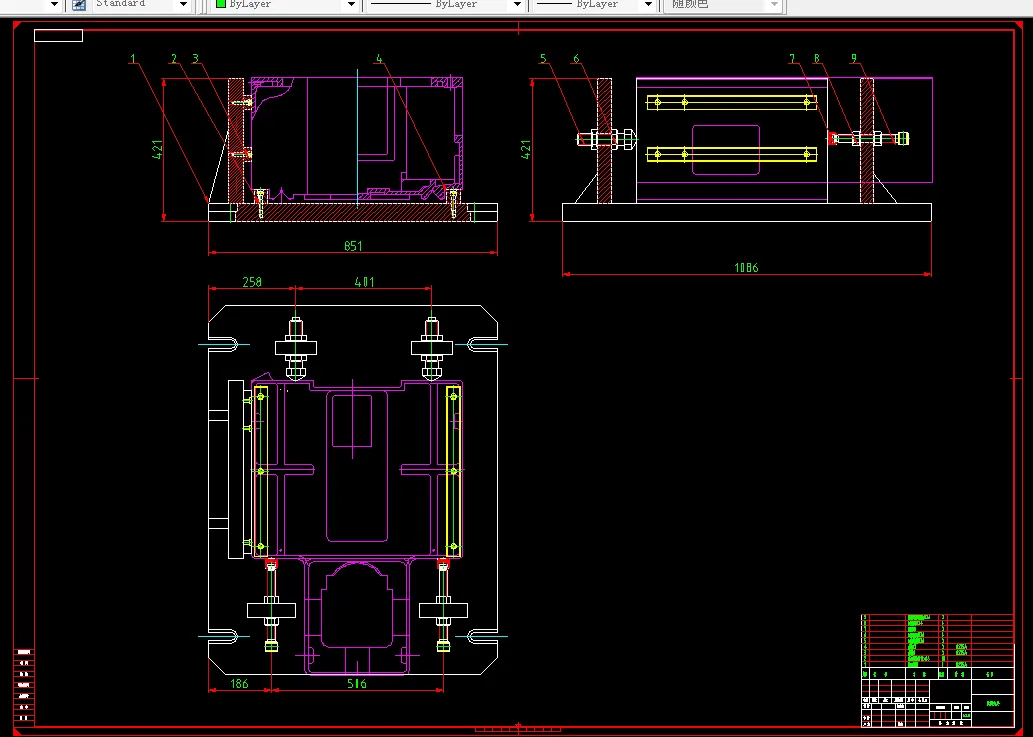Select the 421 dimension below callout 5
1033x737 pixels.
(526, 150)
